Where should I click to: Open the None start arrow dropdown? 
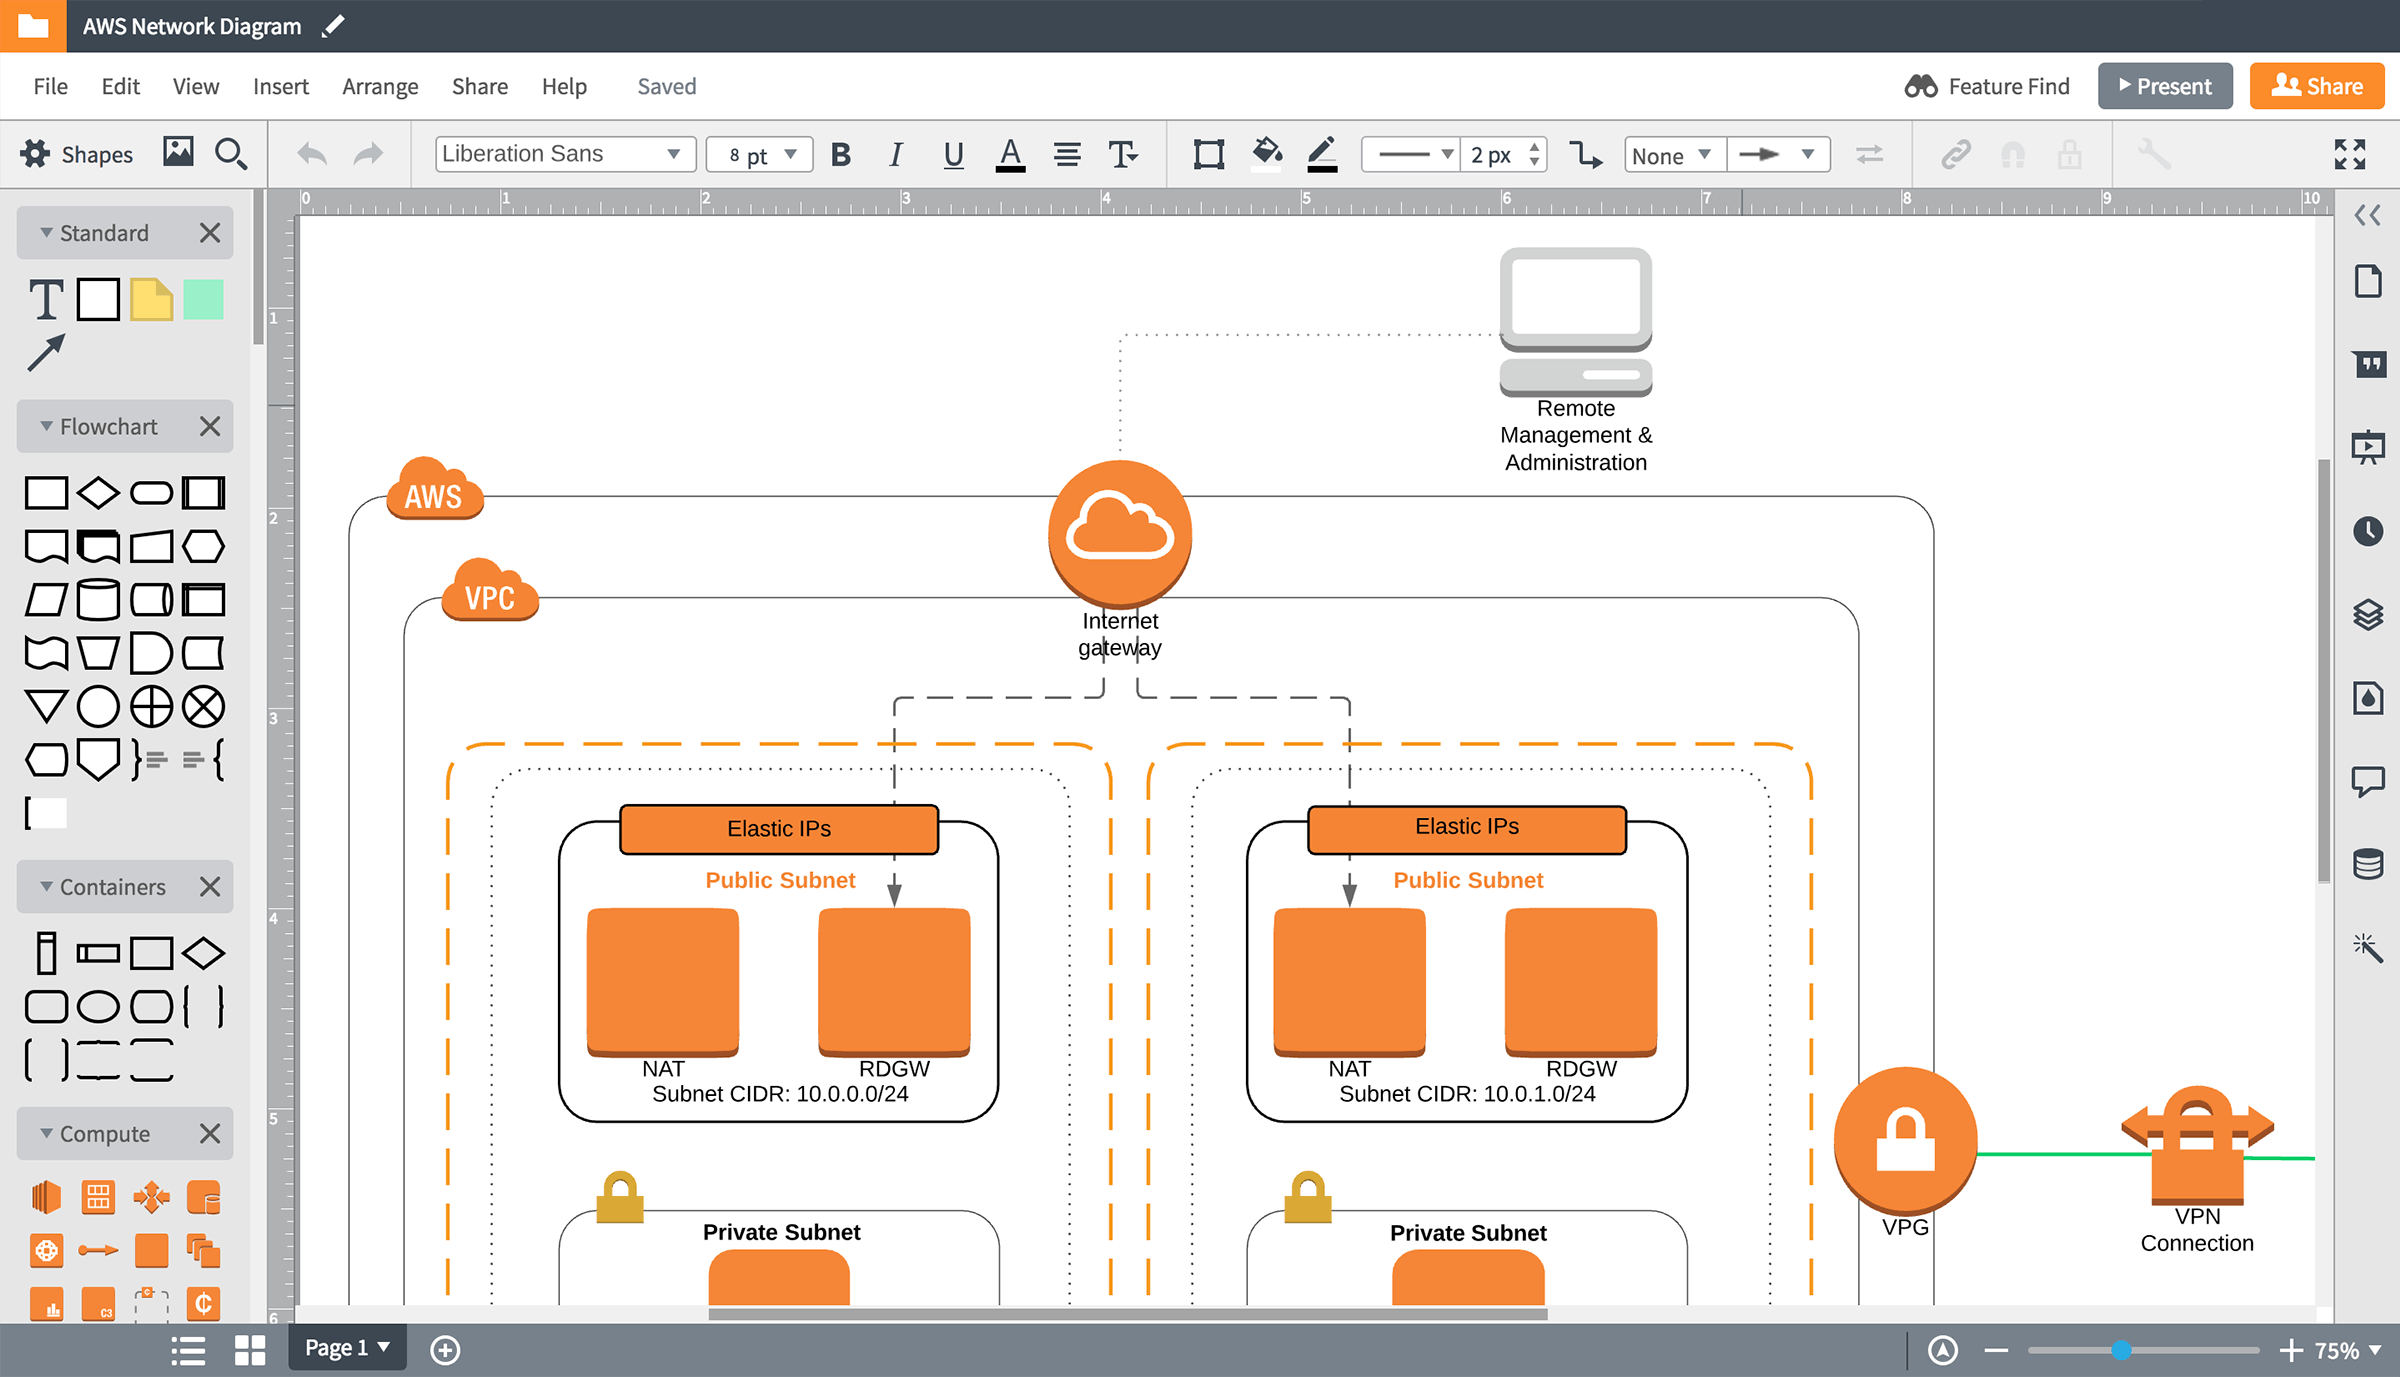point(1675,155)
